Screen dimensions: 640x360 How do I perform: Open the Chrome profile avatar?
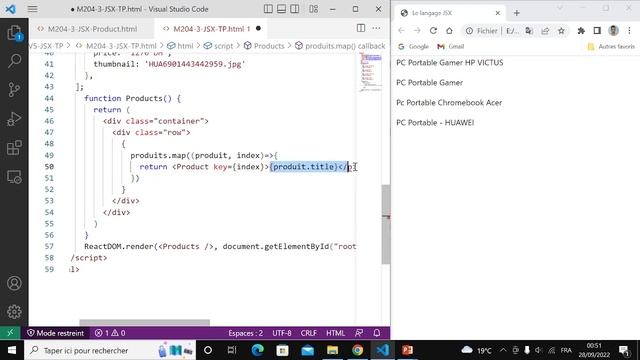pyautogui.click(x=613, y=31)
